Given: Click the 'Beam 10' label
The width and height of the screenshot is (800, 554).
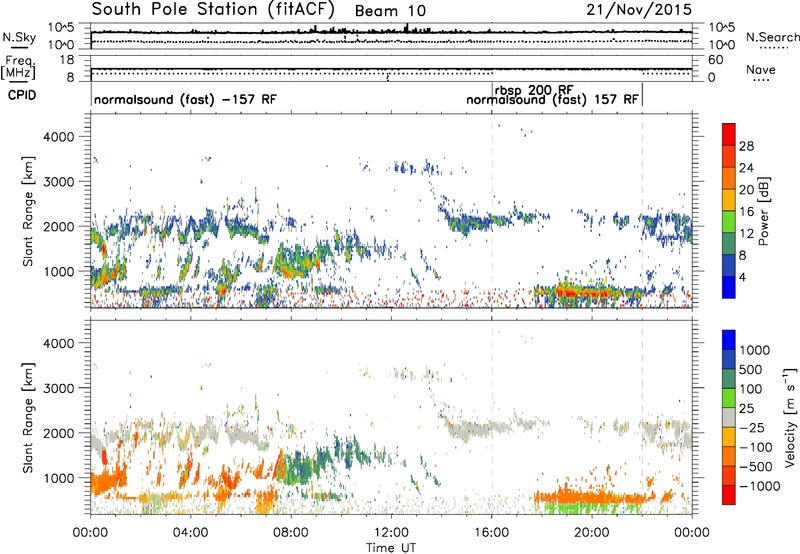Looking at the screenshot, I should pos(390,11).
